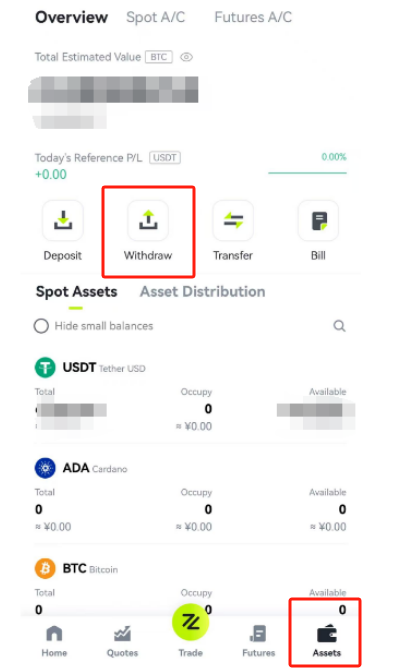Viewport: 405px width, 669px height.
Task: Toggle balance visibility eye icon
Action: click(186, 57)
